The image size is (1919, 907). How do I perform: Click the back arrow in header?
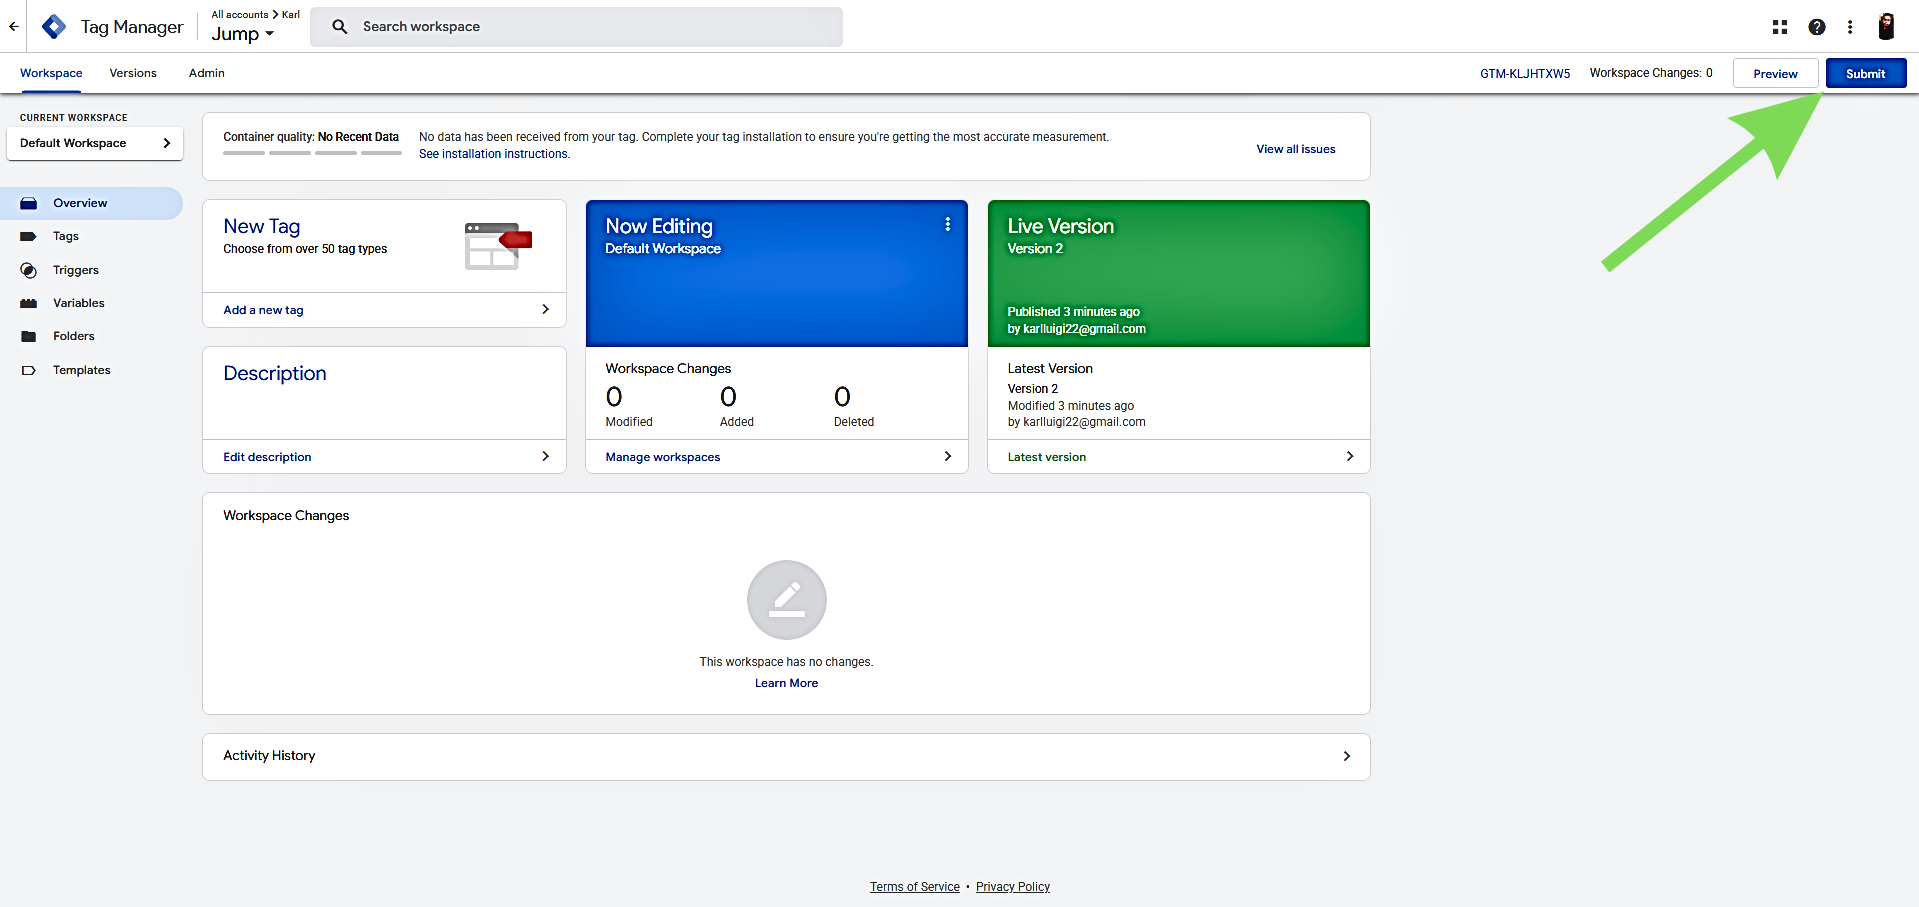tap(14, 27)
